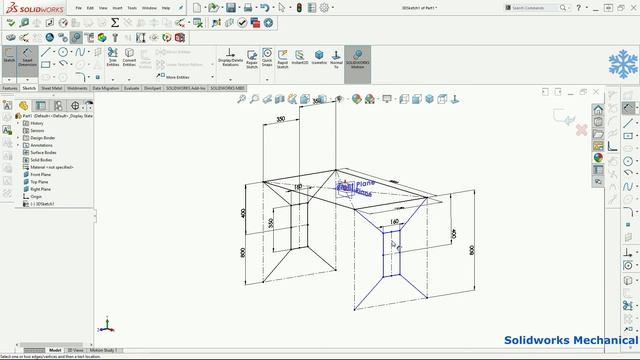Click the Instant2D tool
Image resolution: width=640 pixels, height=360 pixels.
click(300, 57)
